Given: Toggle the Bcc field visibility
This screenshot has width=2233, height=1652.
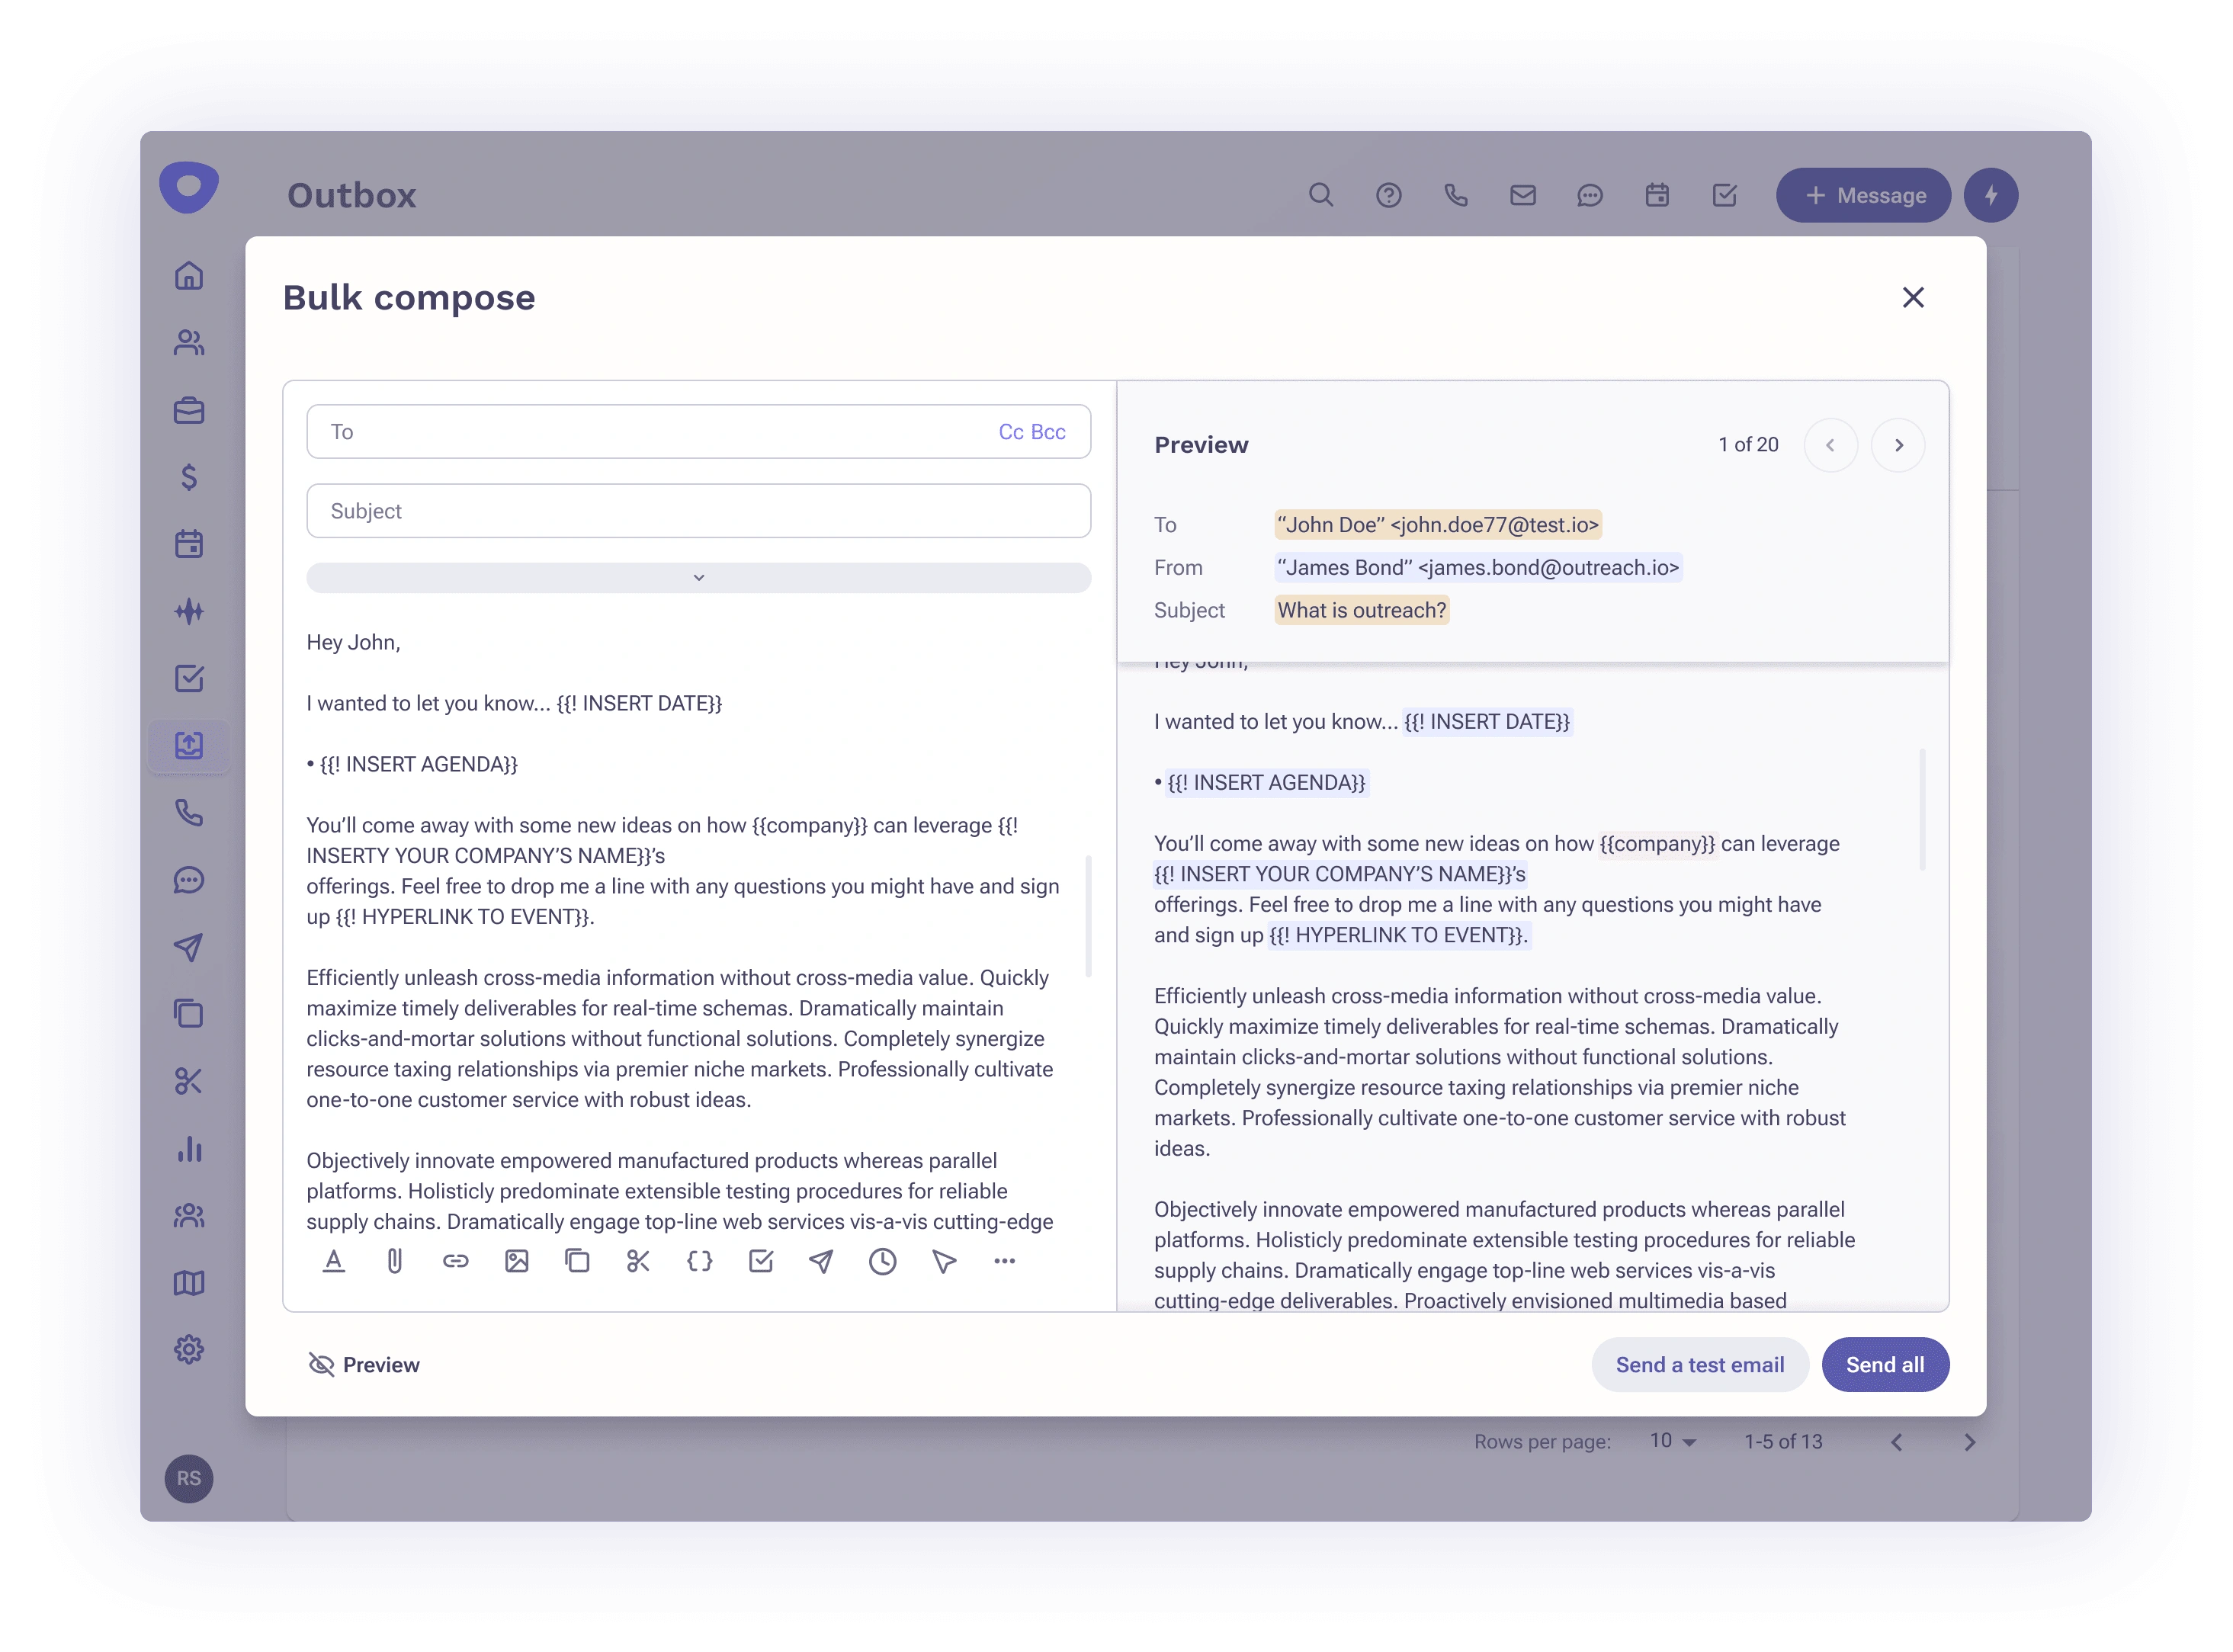Looking at the screenshot, I should pos(1048,431).
